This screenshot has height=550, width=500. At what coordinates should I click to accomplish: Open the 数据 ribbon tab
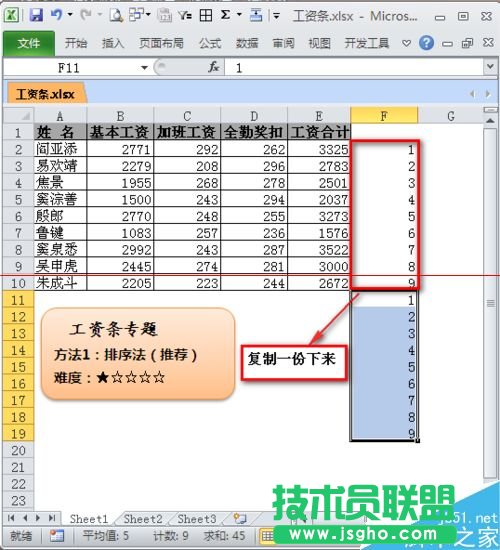247,43
